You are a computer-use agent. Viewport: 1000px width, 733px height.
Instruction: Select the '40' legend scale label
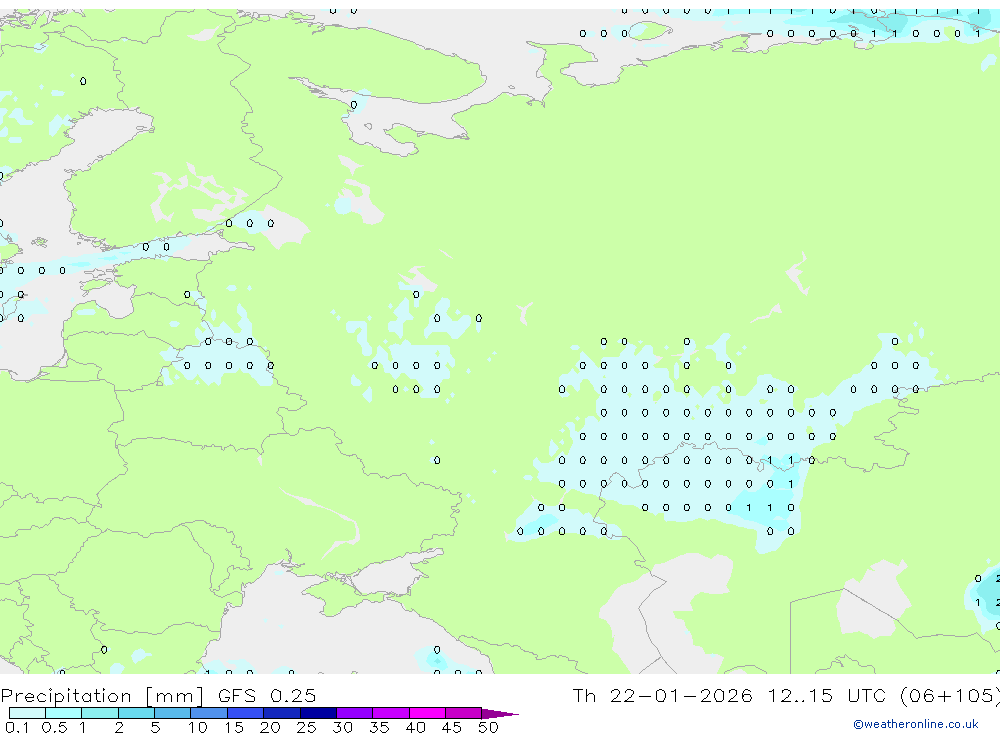click(415, 727)
